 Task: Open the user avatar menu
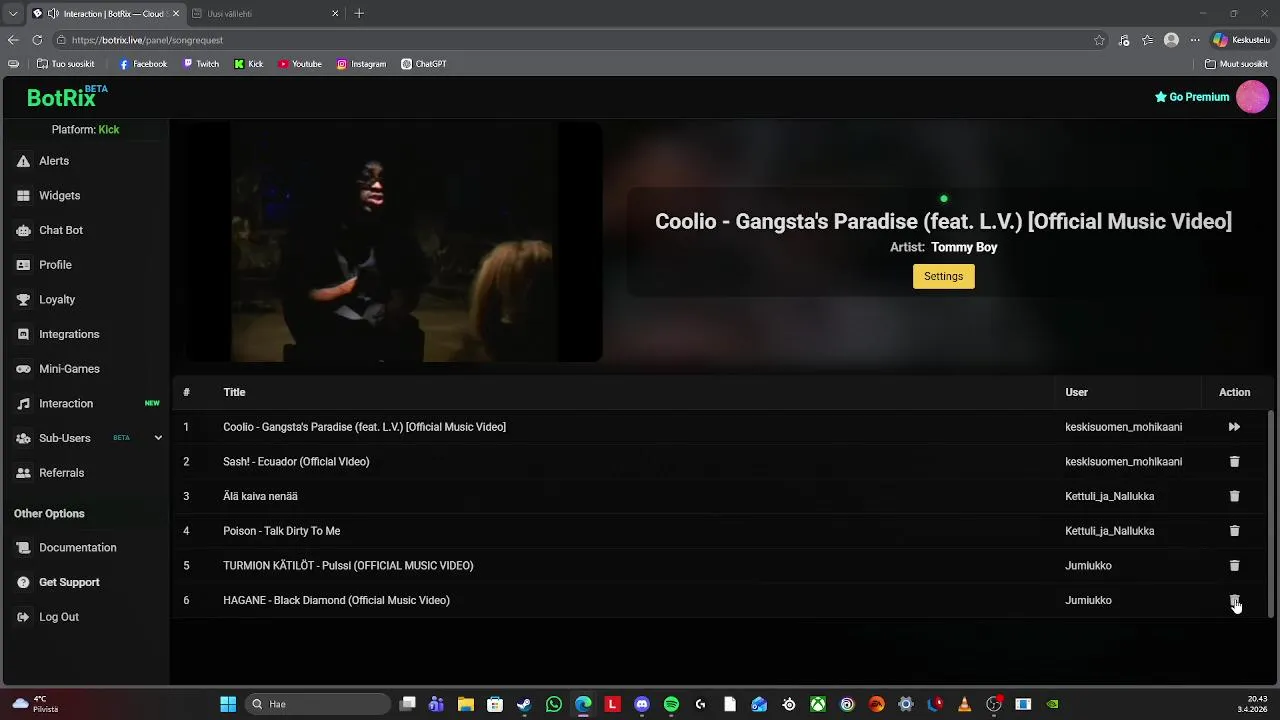click(1253, 97)
